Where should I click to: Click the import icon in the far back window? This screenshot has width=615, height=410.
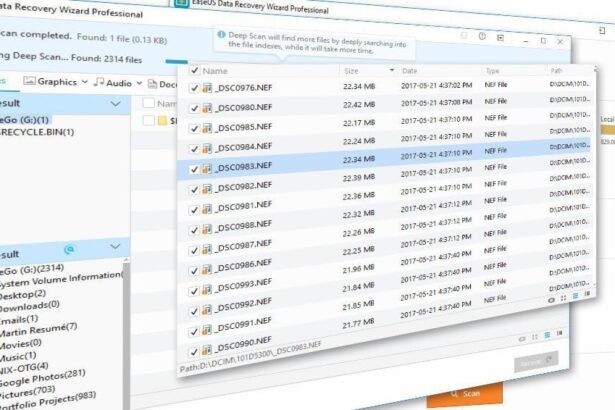602,30
